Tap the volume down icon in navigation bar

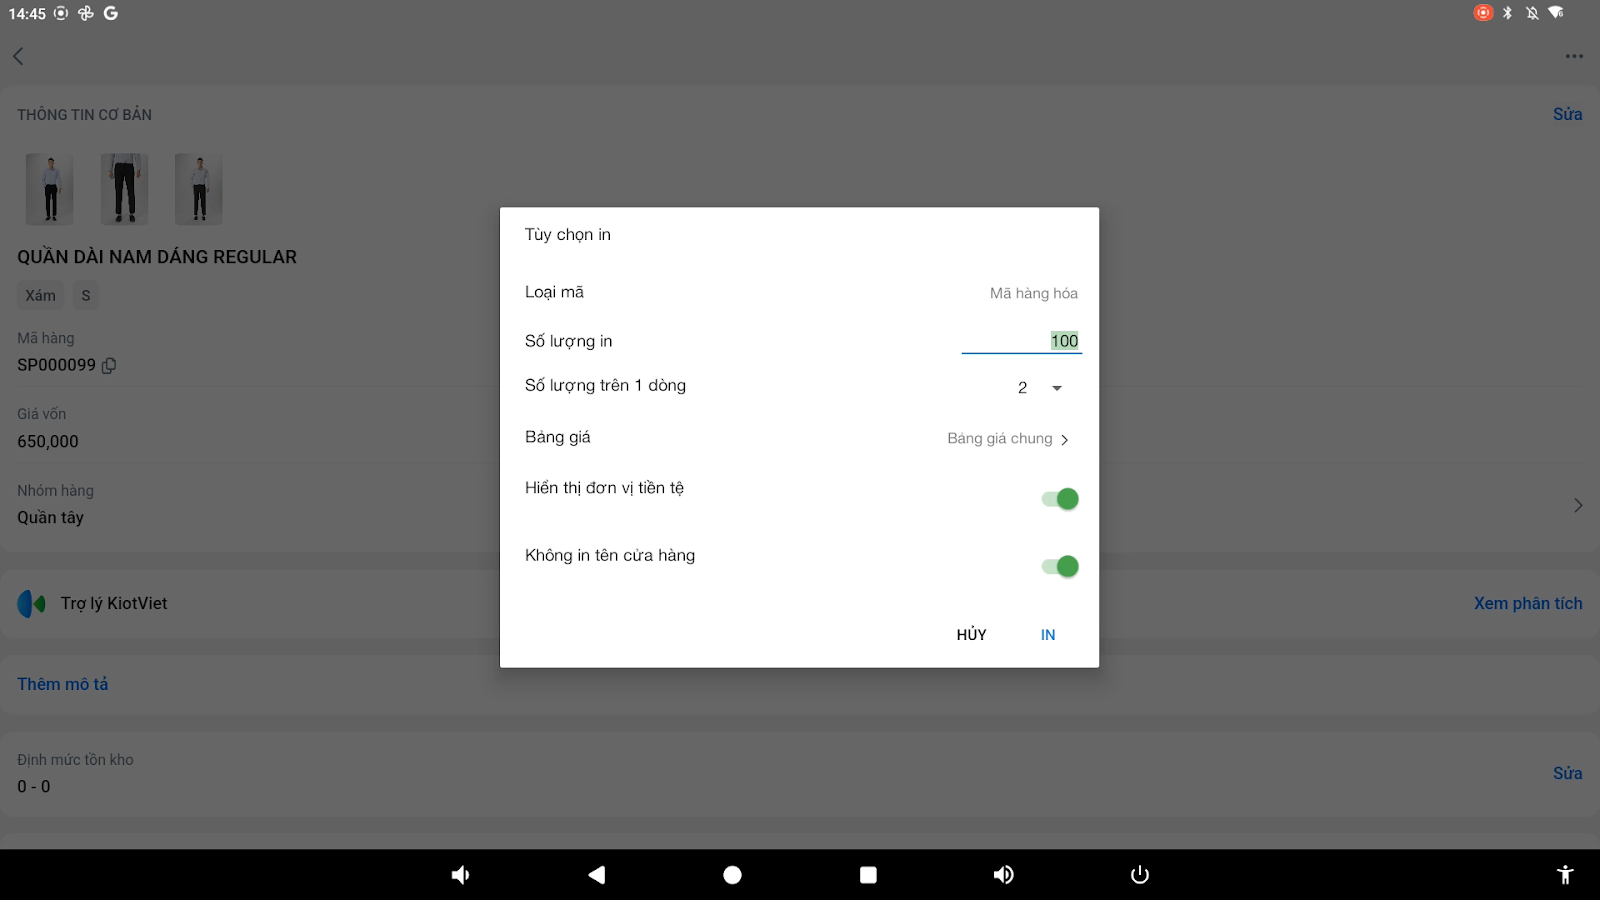click(x=460, y=875)
